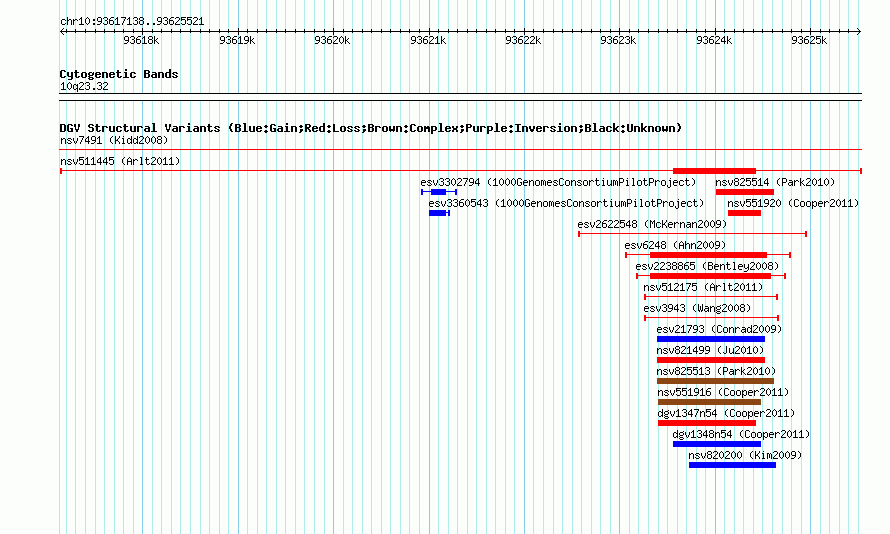
Task: Click the blue gain bar under nsv820200
Action: (x=732, y=465)
